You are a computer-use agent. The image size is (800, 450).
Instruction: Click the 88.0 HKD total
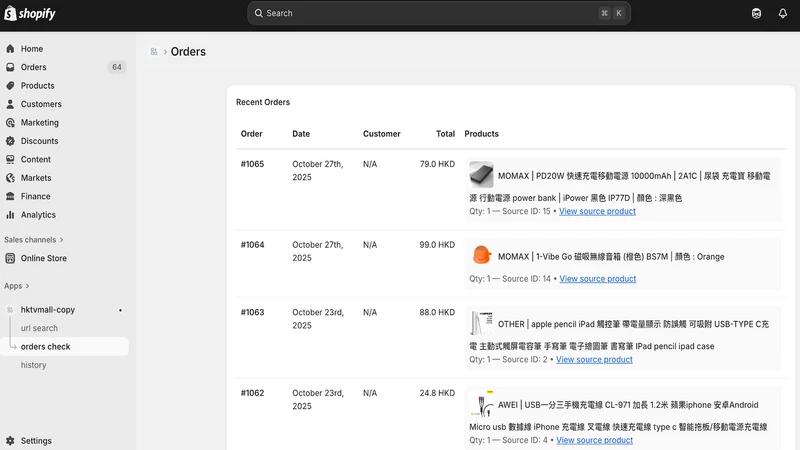tap(437, 312)
